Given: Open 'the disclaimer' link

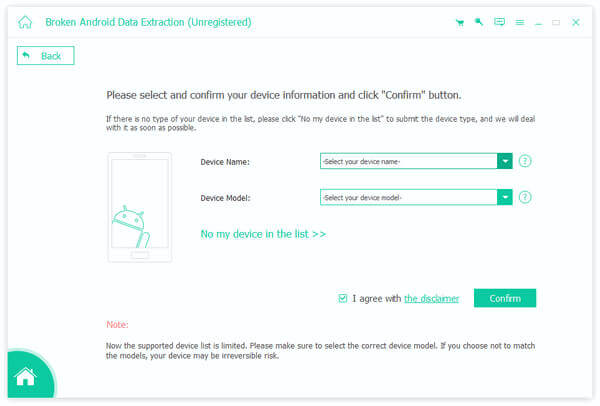Looking at the screenshot, I should point(431,298).
